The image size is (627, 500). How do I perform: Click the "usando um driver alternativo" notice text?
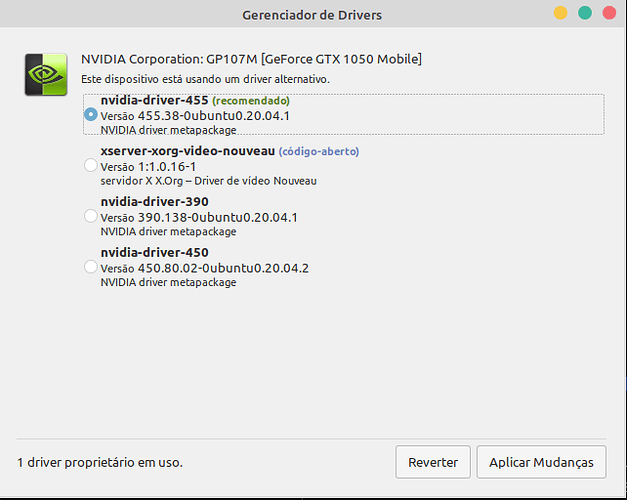click(219, 78)
